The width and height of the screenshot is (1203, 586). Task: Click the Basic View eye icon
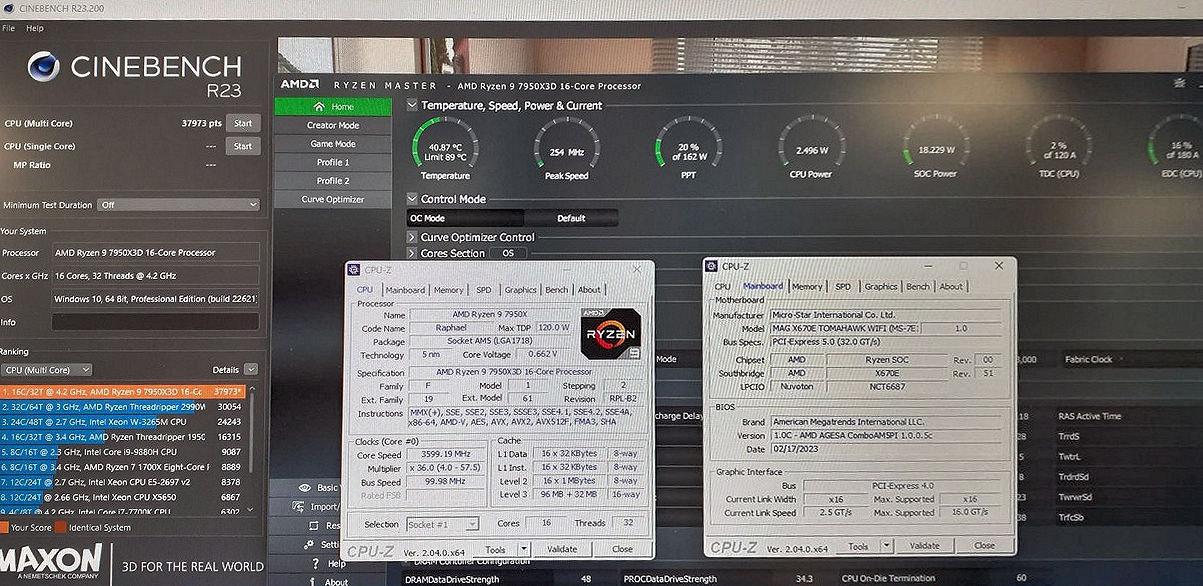pos(304,488)
